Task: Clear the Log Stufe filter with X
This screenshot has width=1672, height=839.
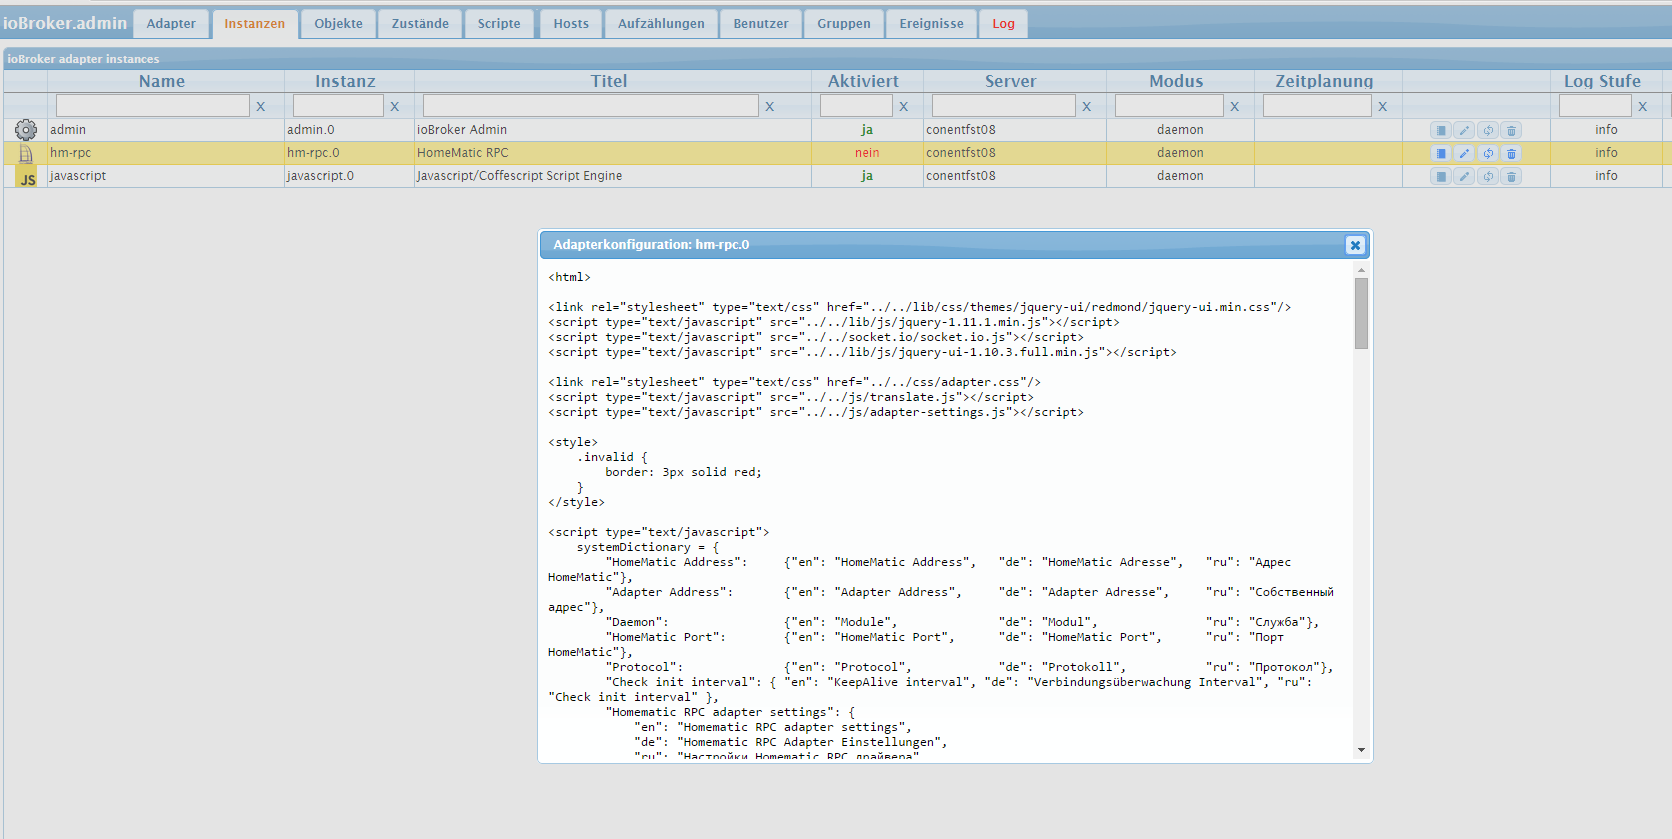Action: 1643,106
